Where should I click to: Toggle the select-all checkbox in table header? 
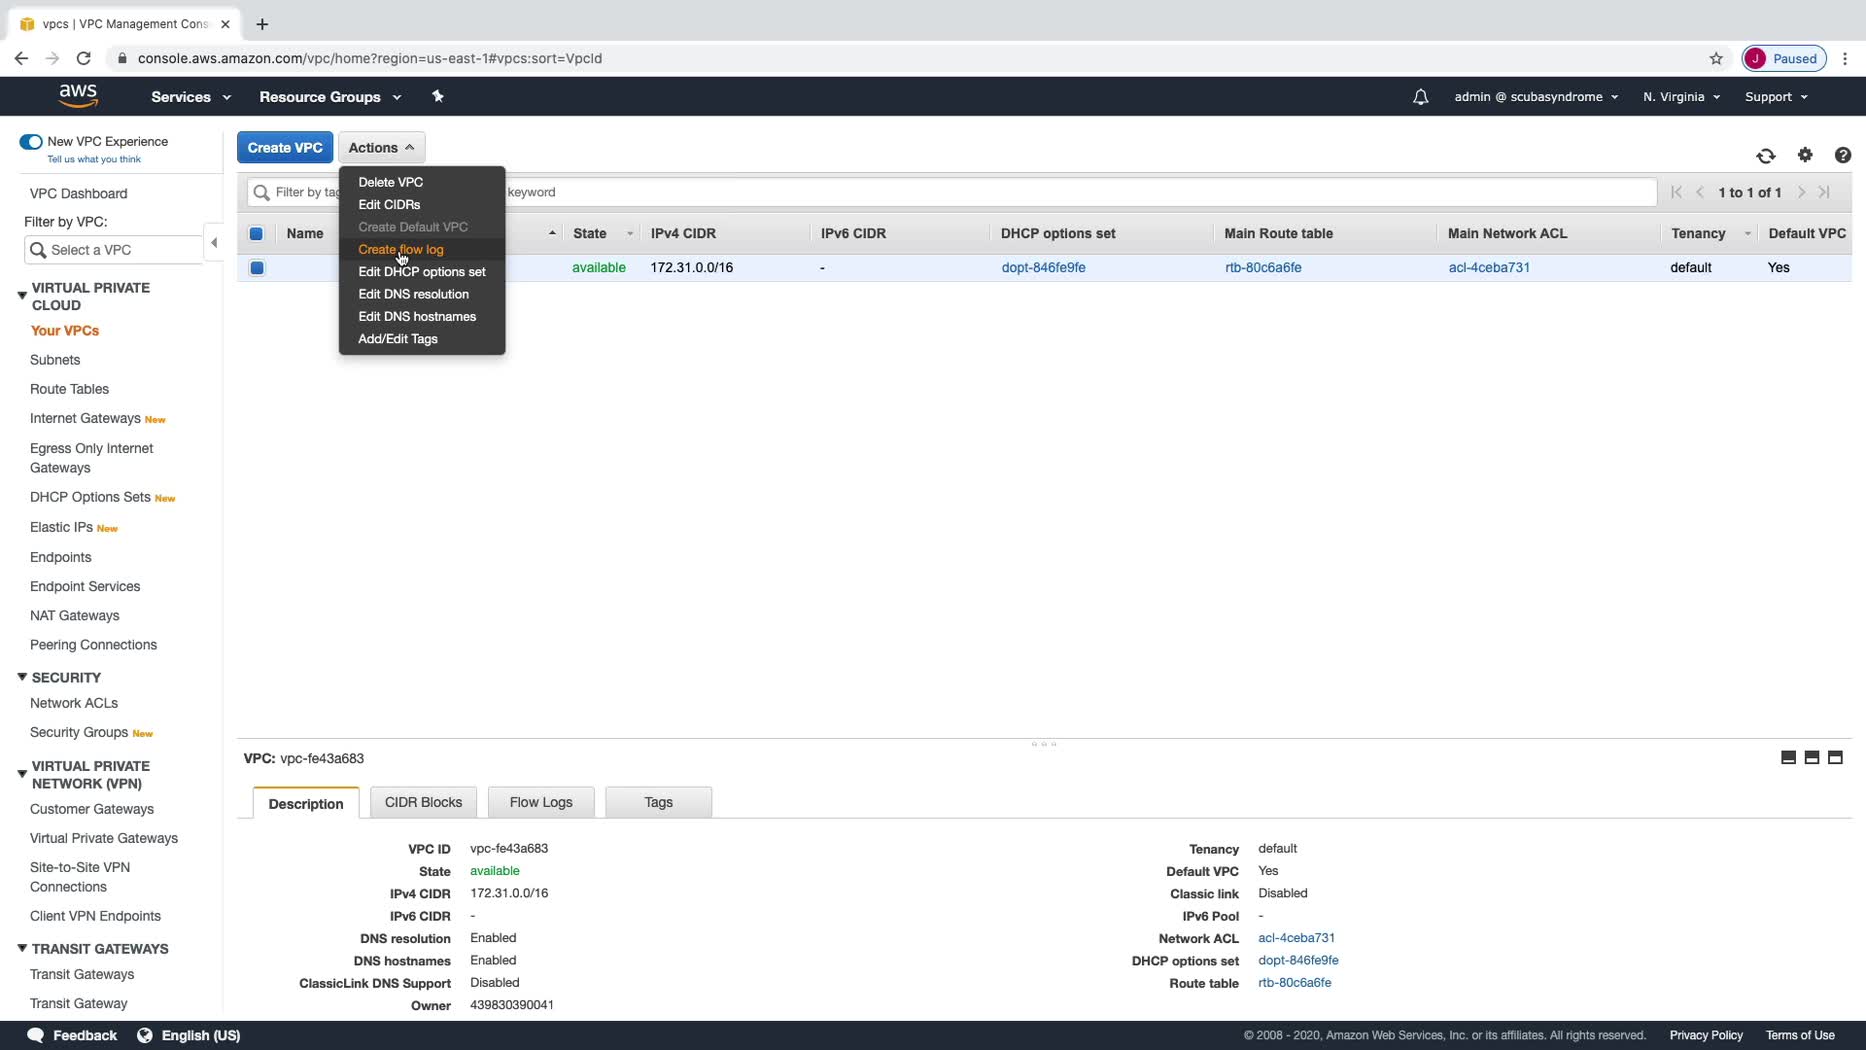point(256,234)
